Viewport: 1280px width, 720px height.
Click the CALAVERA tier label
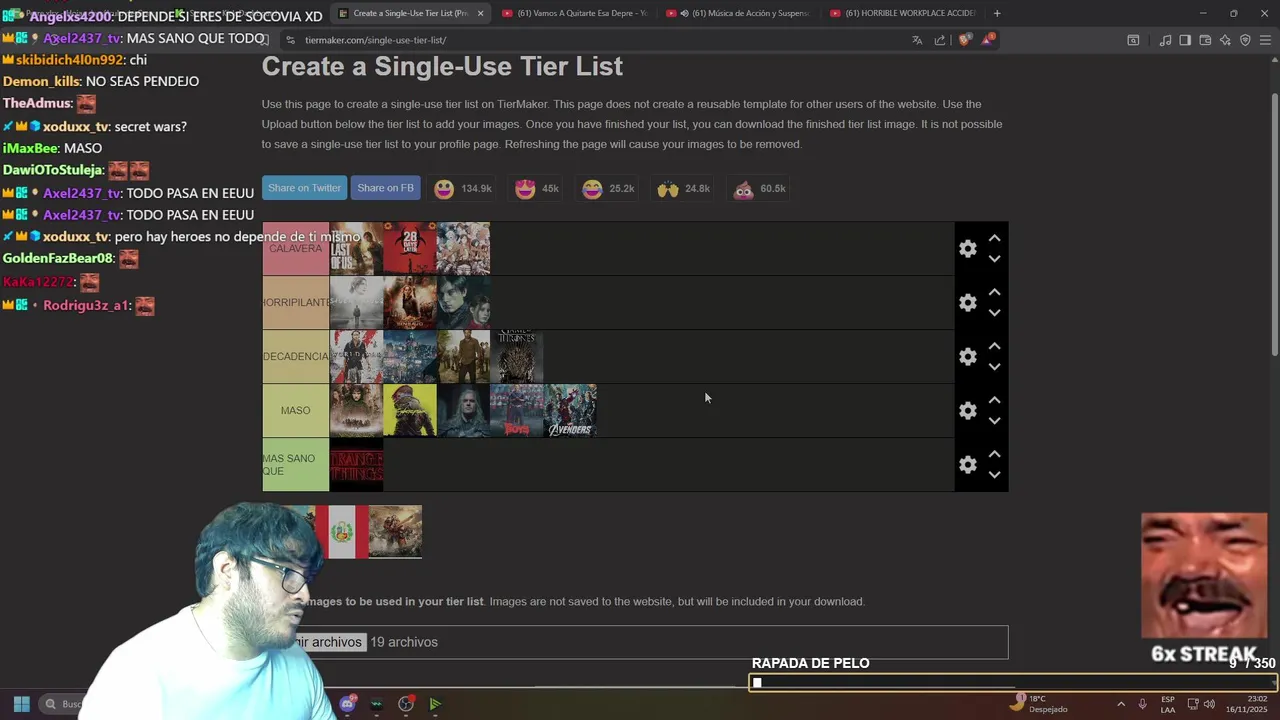[x=296, y=249]
